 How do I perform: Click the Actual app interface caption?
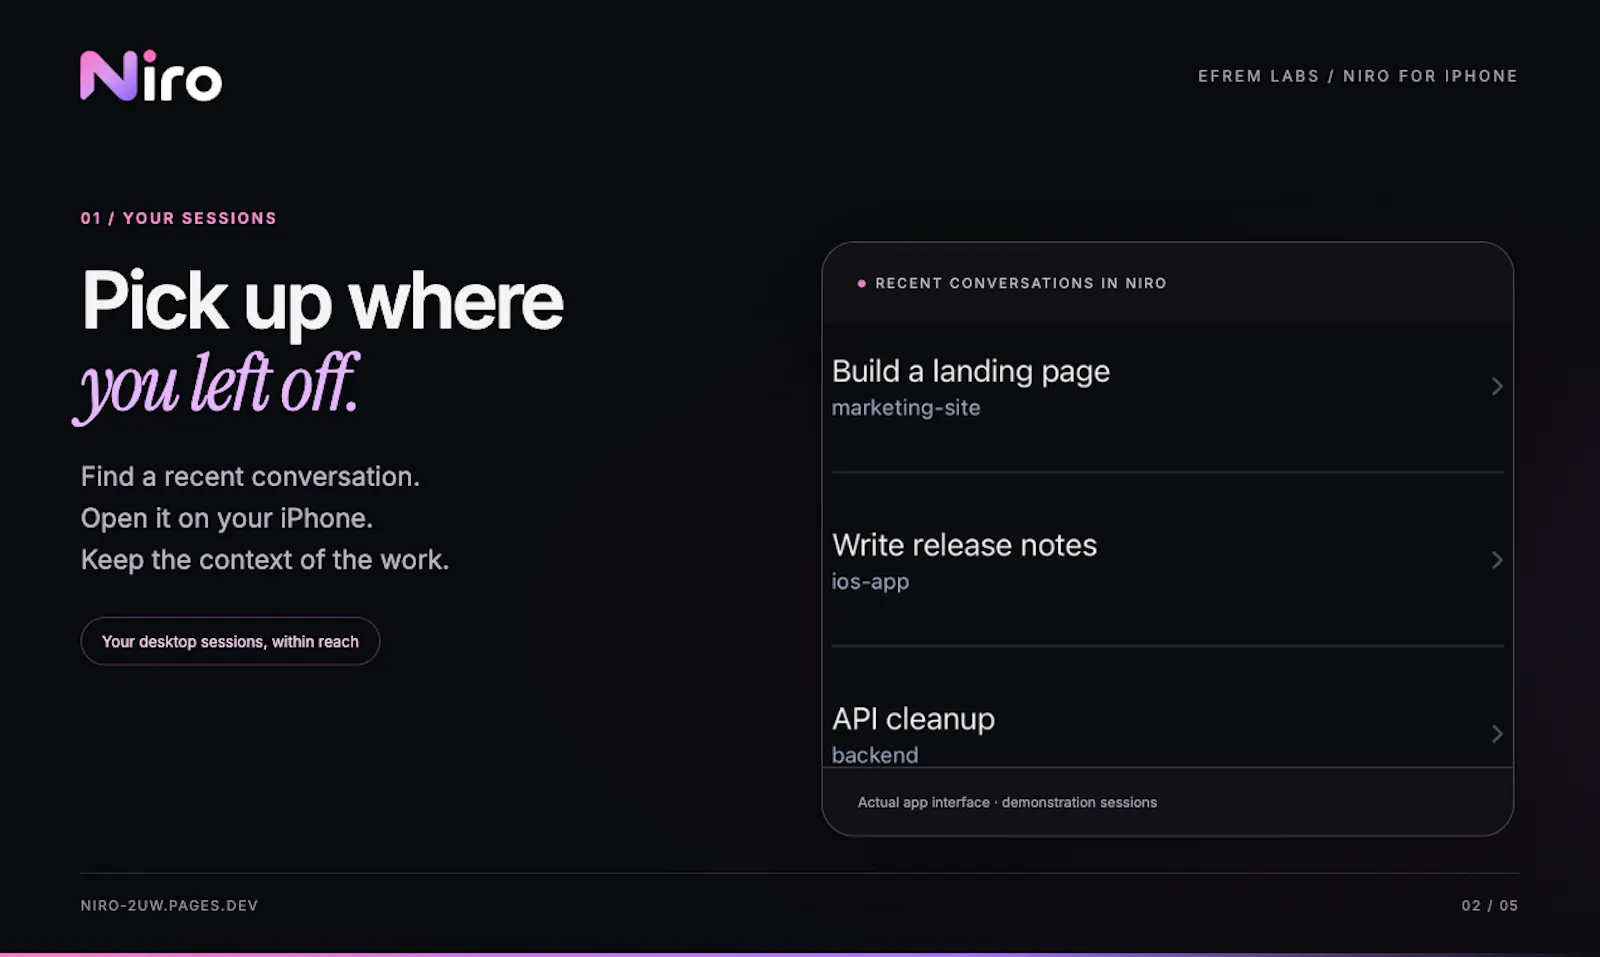(x=1007, y=802)
